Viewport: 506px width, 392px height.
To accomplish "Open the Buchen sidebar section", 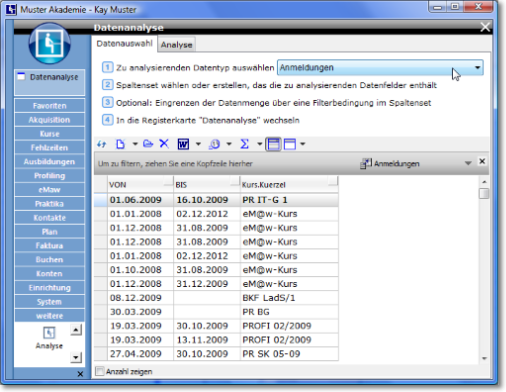I will click(50, 260).
